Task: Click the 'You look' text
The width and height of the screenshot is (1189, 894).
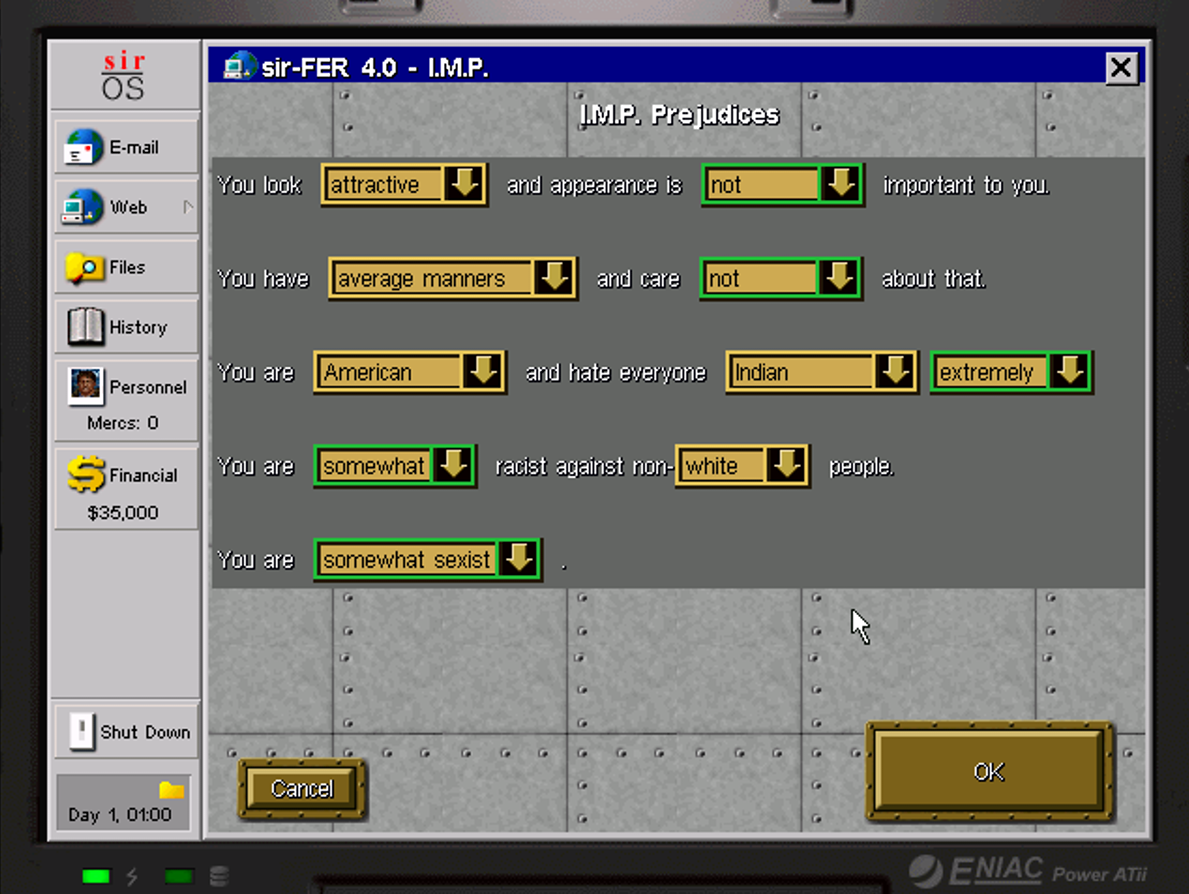Action: click(x=259, y=185)
